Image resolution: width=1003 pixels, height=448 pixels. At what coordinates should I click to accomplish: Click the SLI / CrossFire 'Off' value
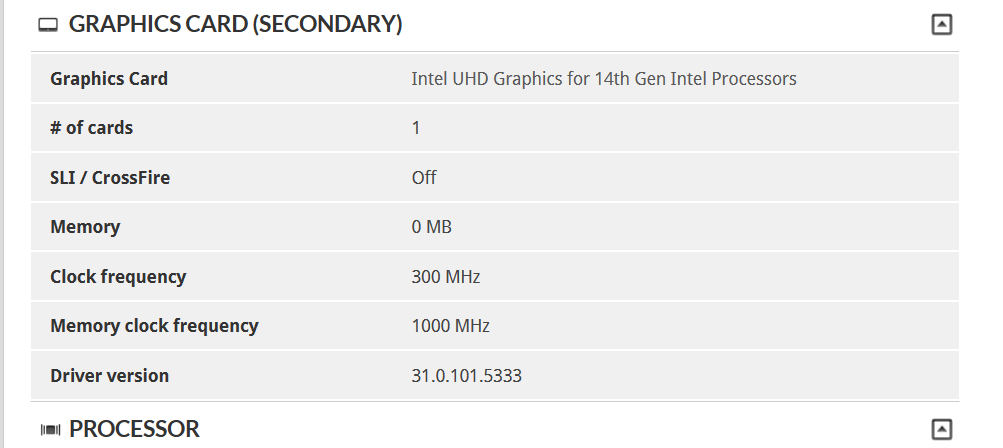pyautogui.click(x=424, y=178)
